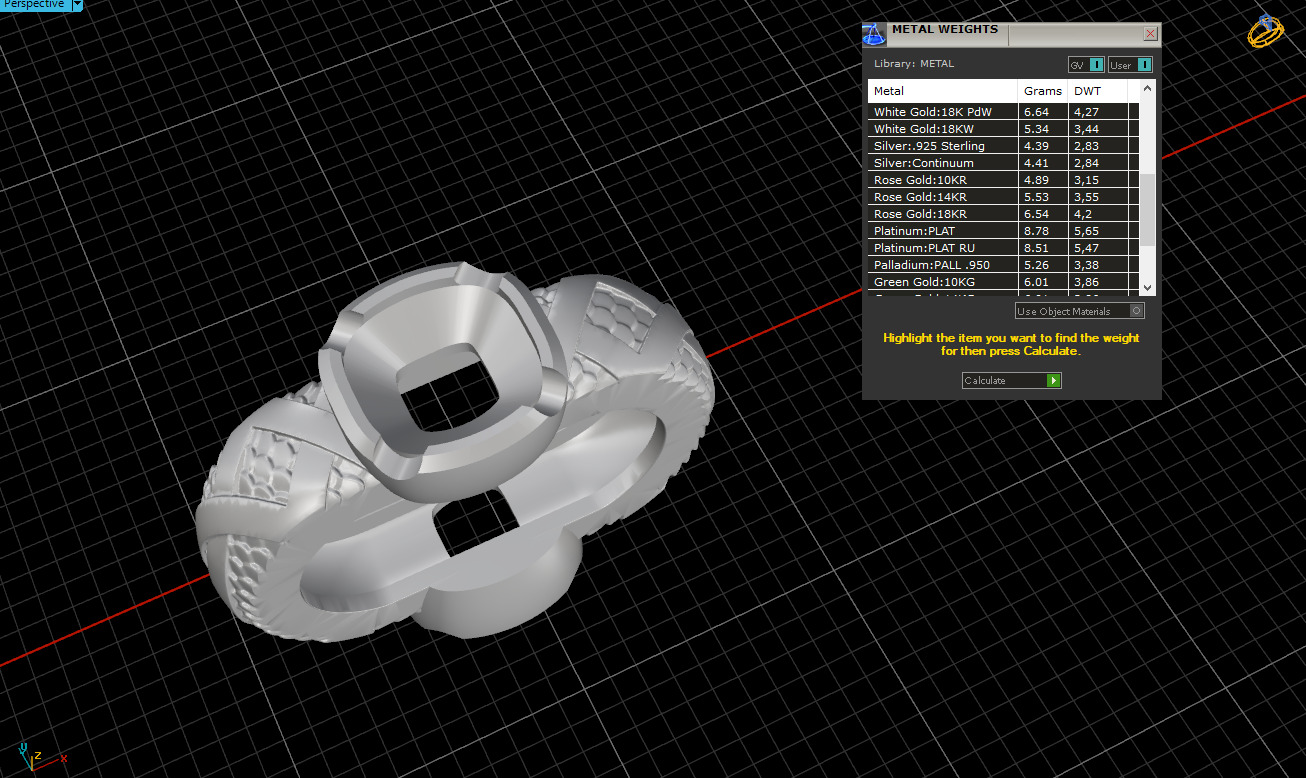1306x778 pixels.
Task: Click the Library: METAL label
Action: 914,64
